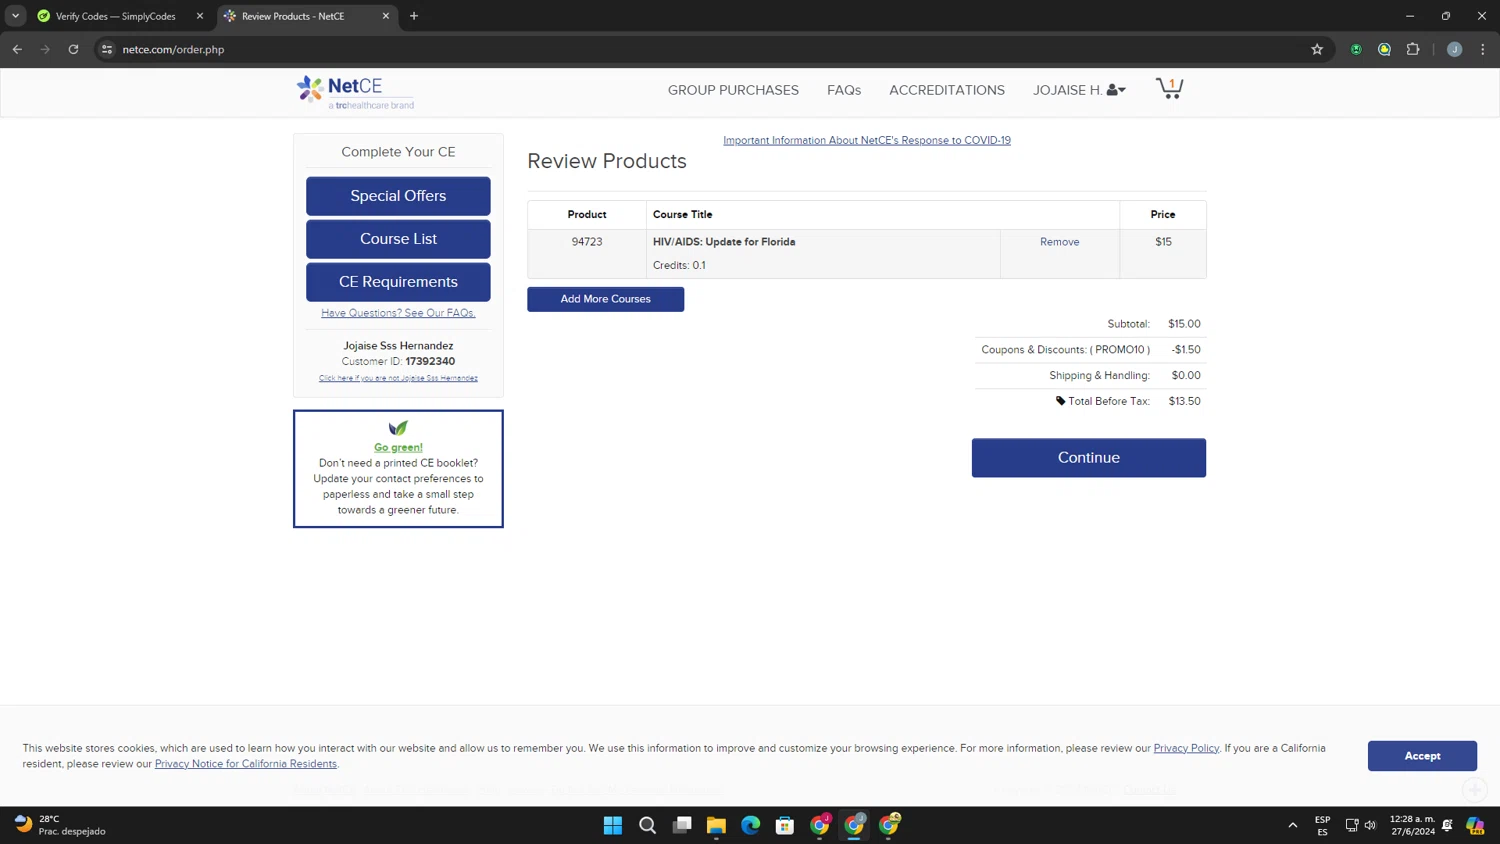Open the shopping cart icon
Image resolution: width=1500 pixels, height=844 pixels.
[x=1169, y=89]
